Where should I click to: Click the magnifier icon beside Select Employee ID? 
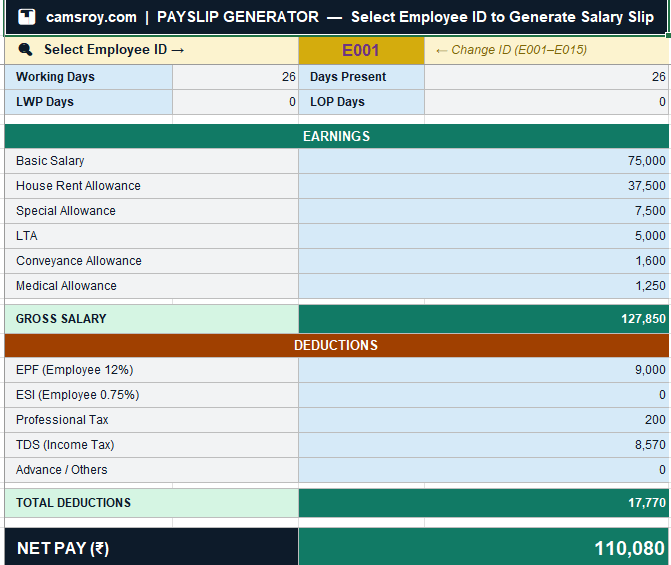(25, 50)
